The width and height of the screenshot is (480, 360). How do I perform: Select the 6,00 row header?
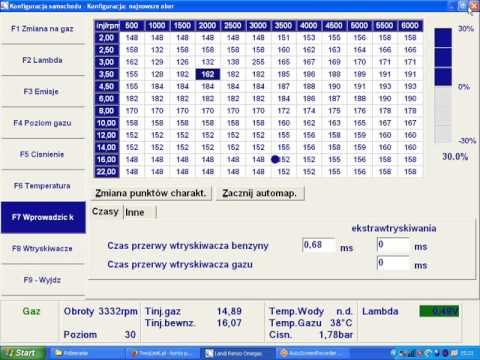(x=107, y=99)
